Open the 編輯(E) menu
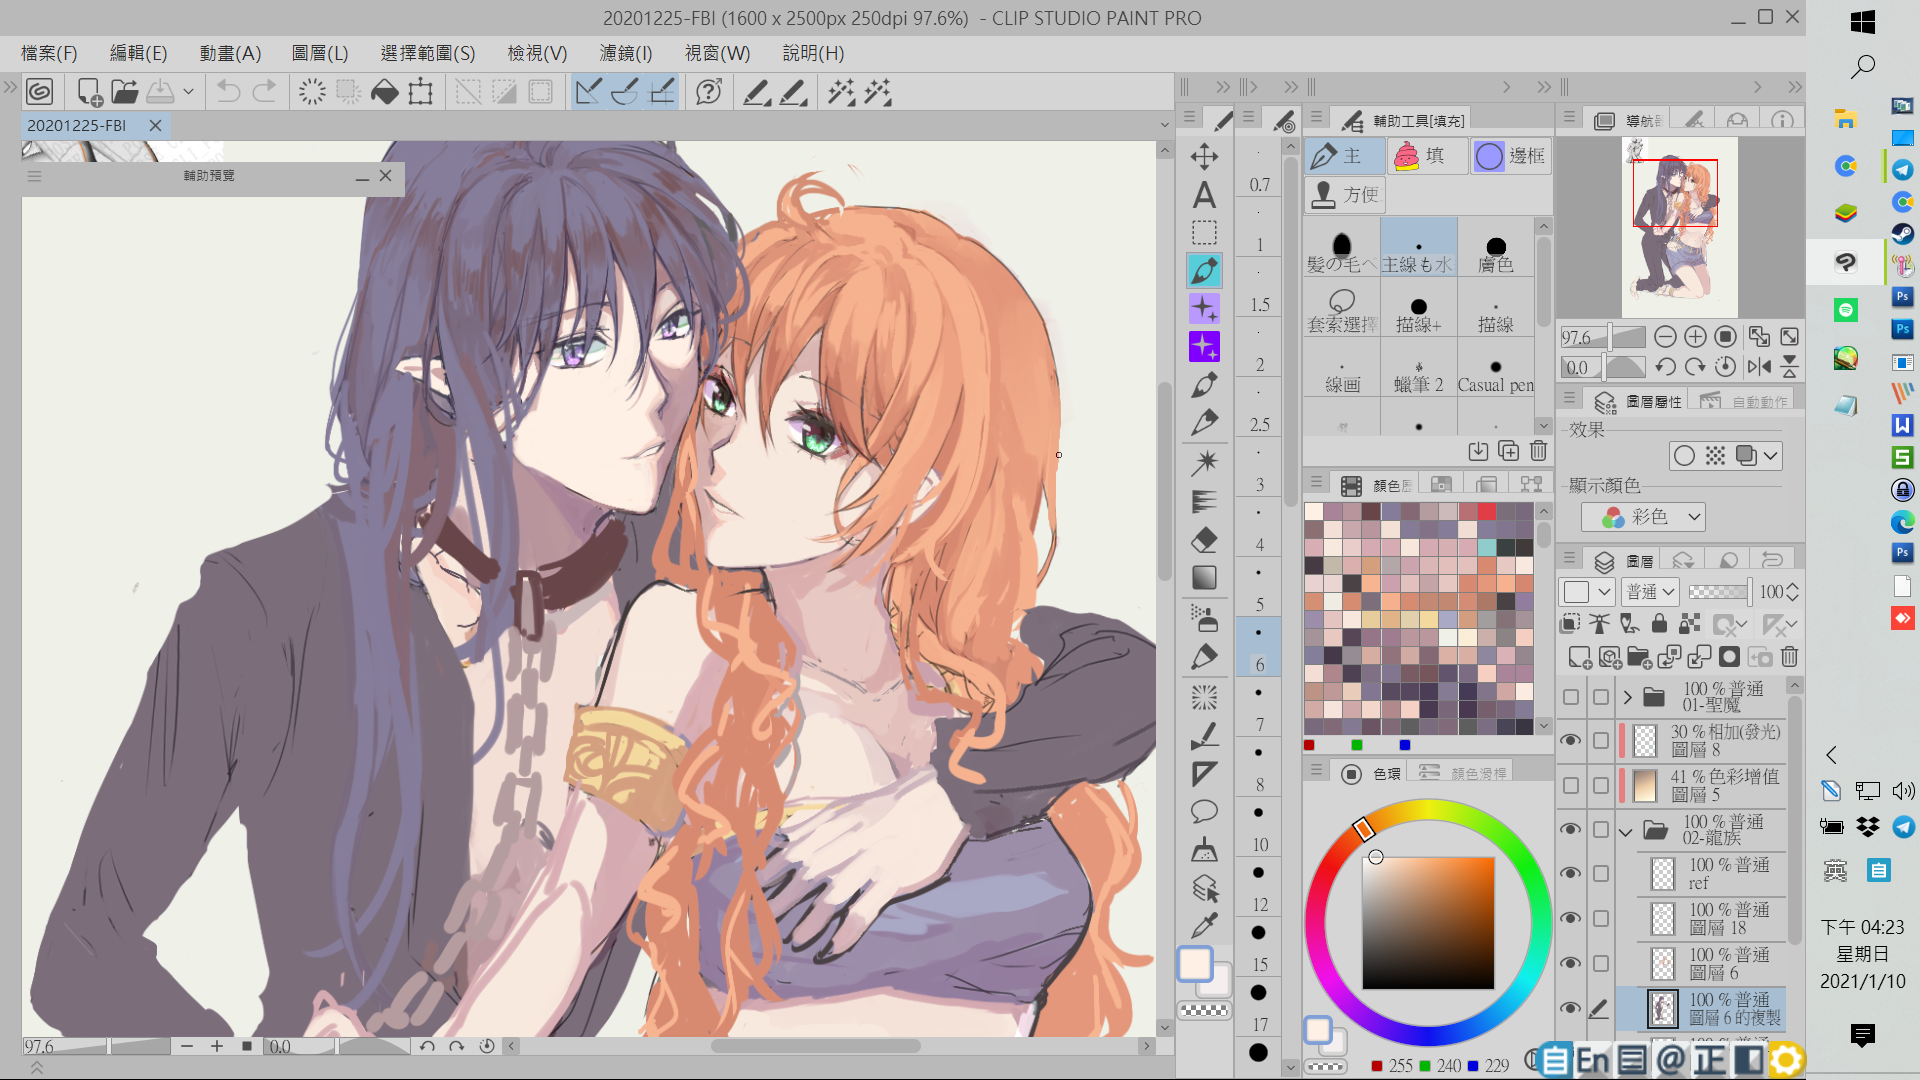 [138, 53]
